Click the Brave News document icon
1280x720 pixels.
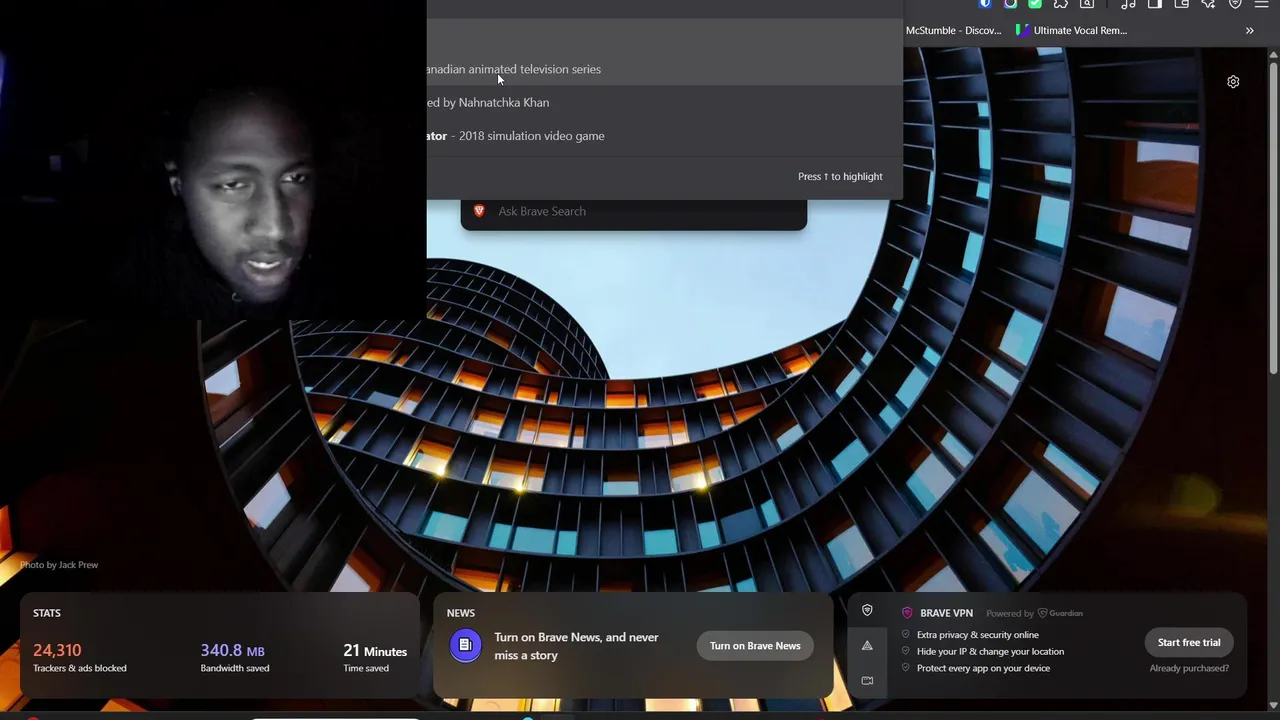click(465, 646)
